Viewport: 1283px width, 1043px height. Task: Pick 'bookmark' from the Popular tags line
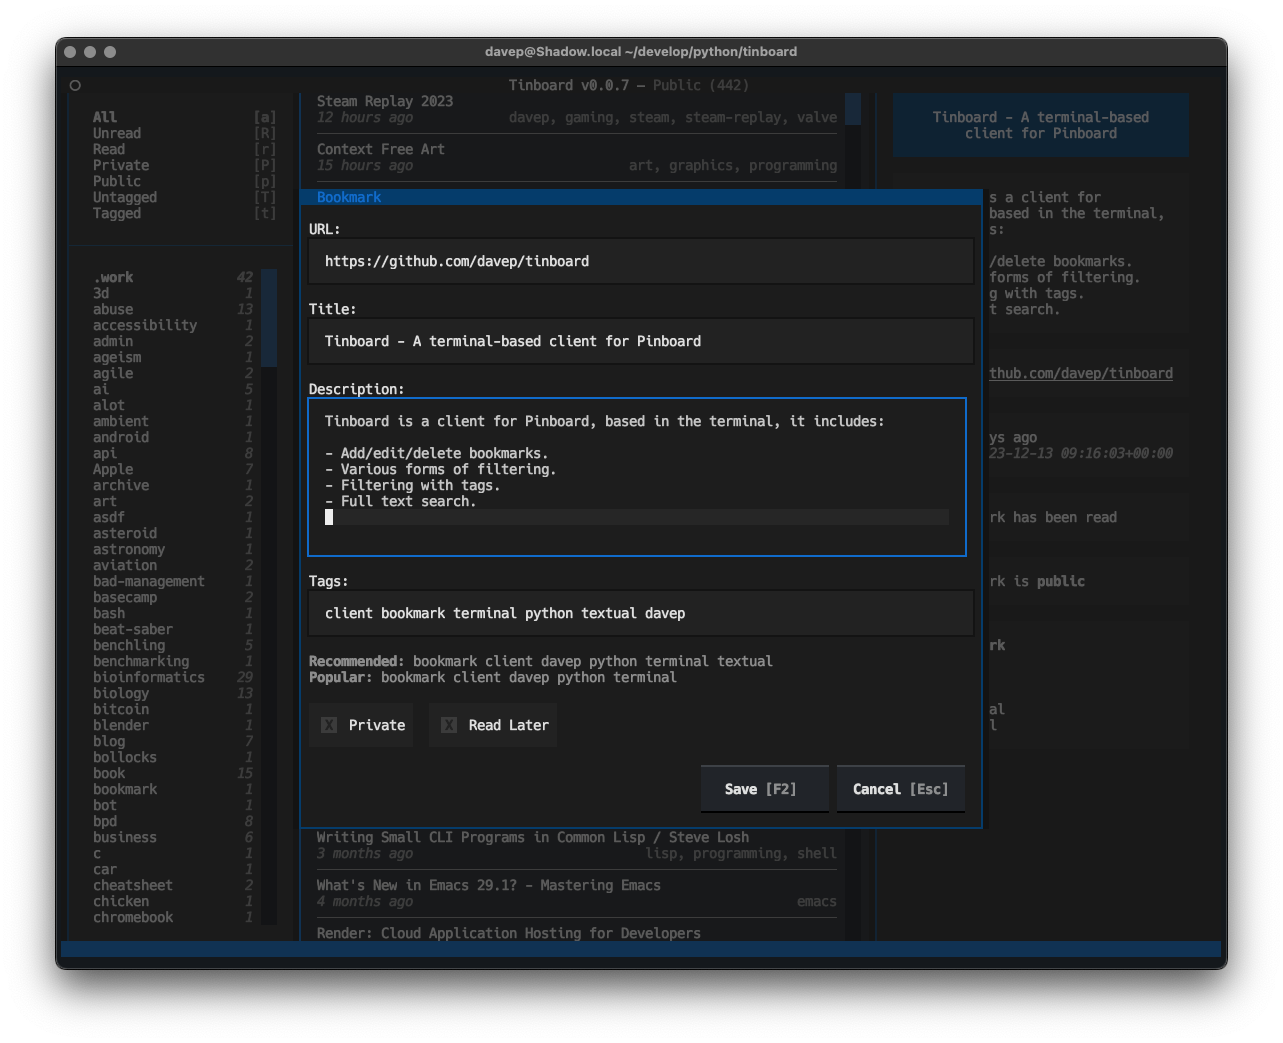click(413, 677)
